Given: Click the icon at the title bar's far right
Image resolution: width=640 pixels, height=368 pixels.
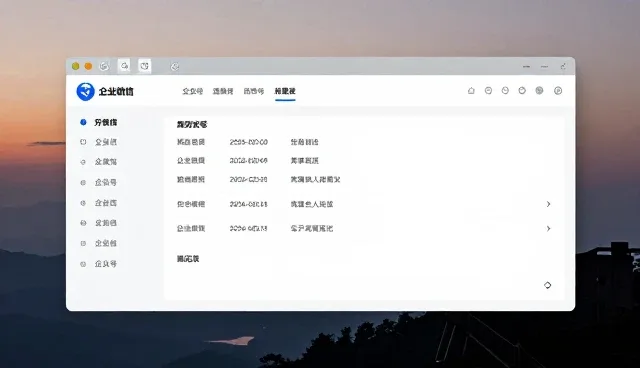Looking at the screenshot, I should pos(563,67).
